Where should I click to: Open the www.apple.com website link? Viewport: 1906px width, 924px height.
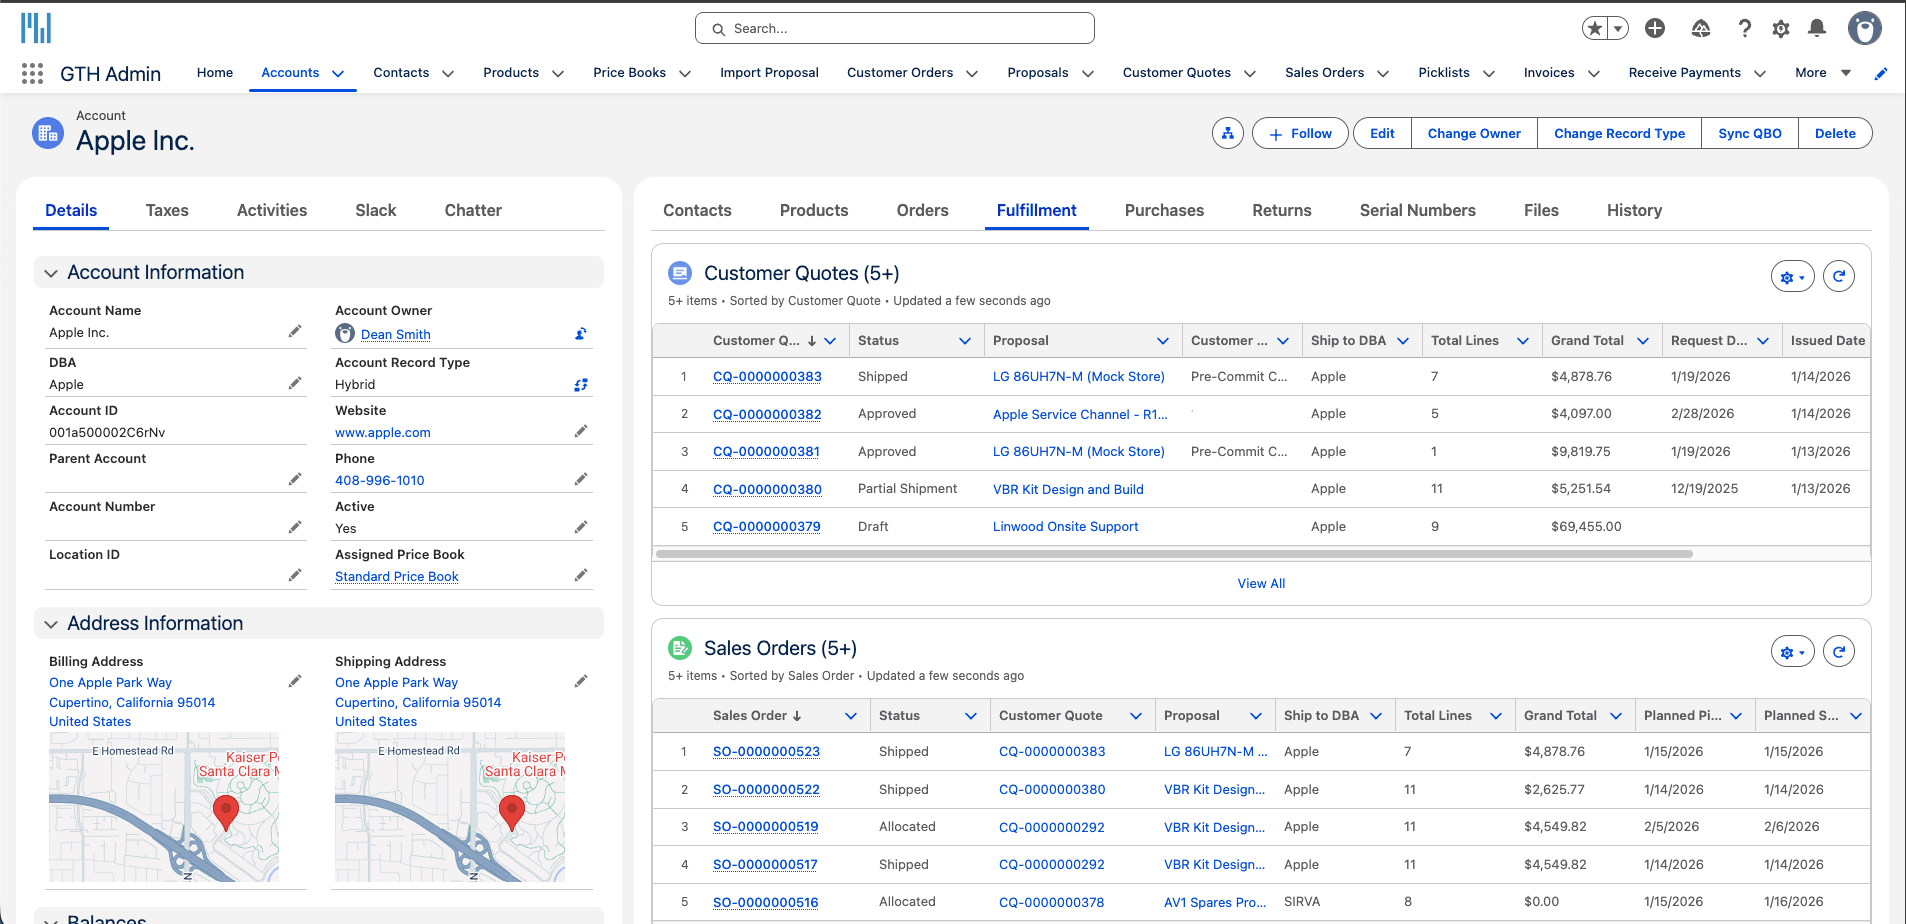click(x=383, y=432)
